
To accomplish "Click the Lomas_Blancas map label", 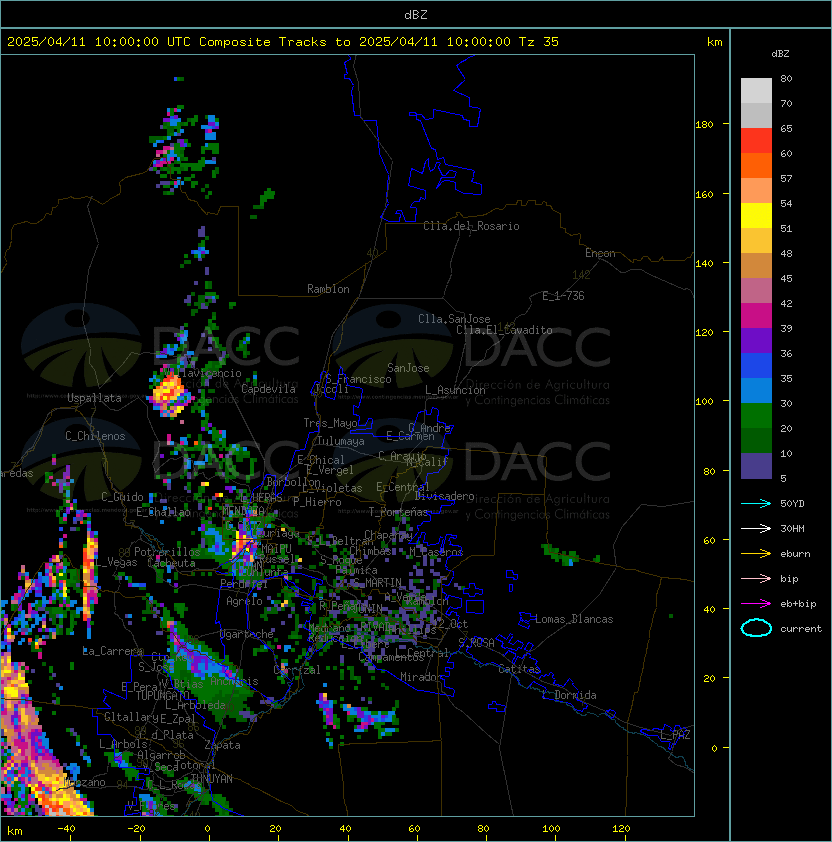I will pos(574,619).
